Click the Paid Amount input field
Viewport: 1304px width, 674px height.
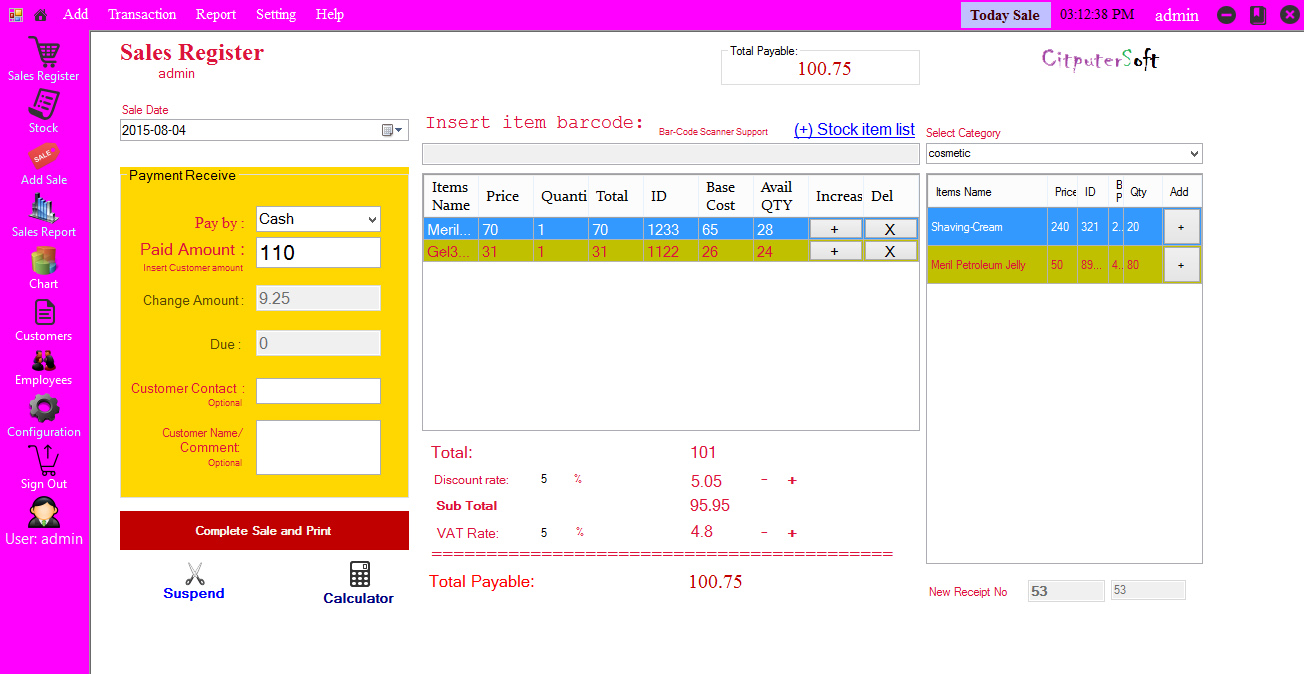tap(317, 252)
